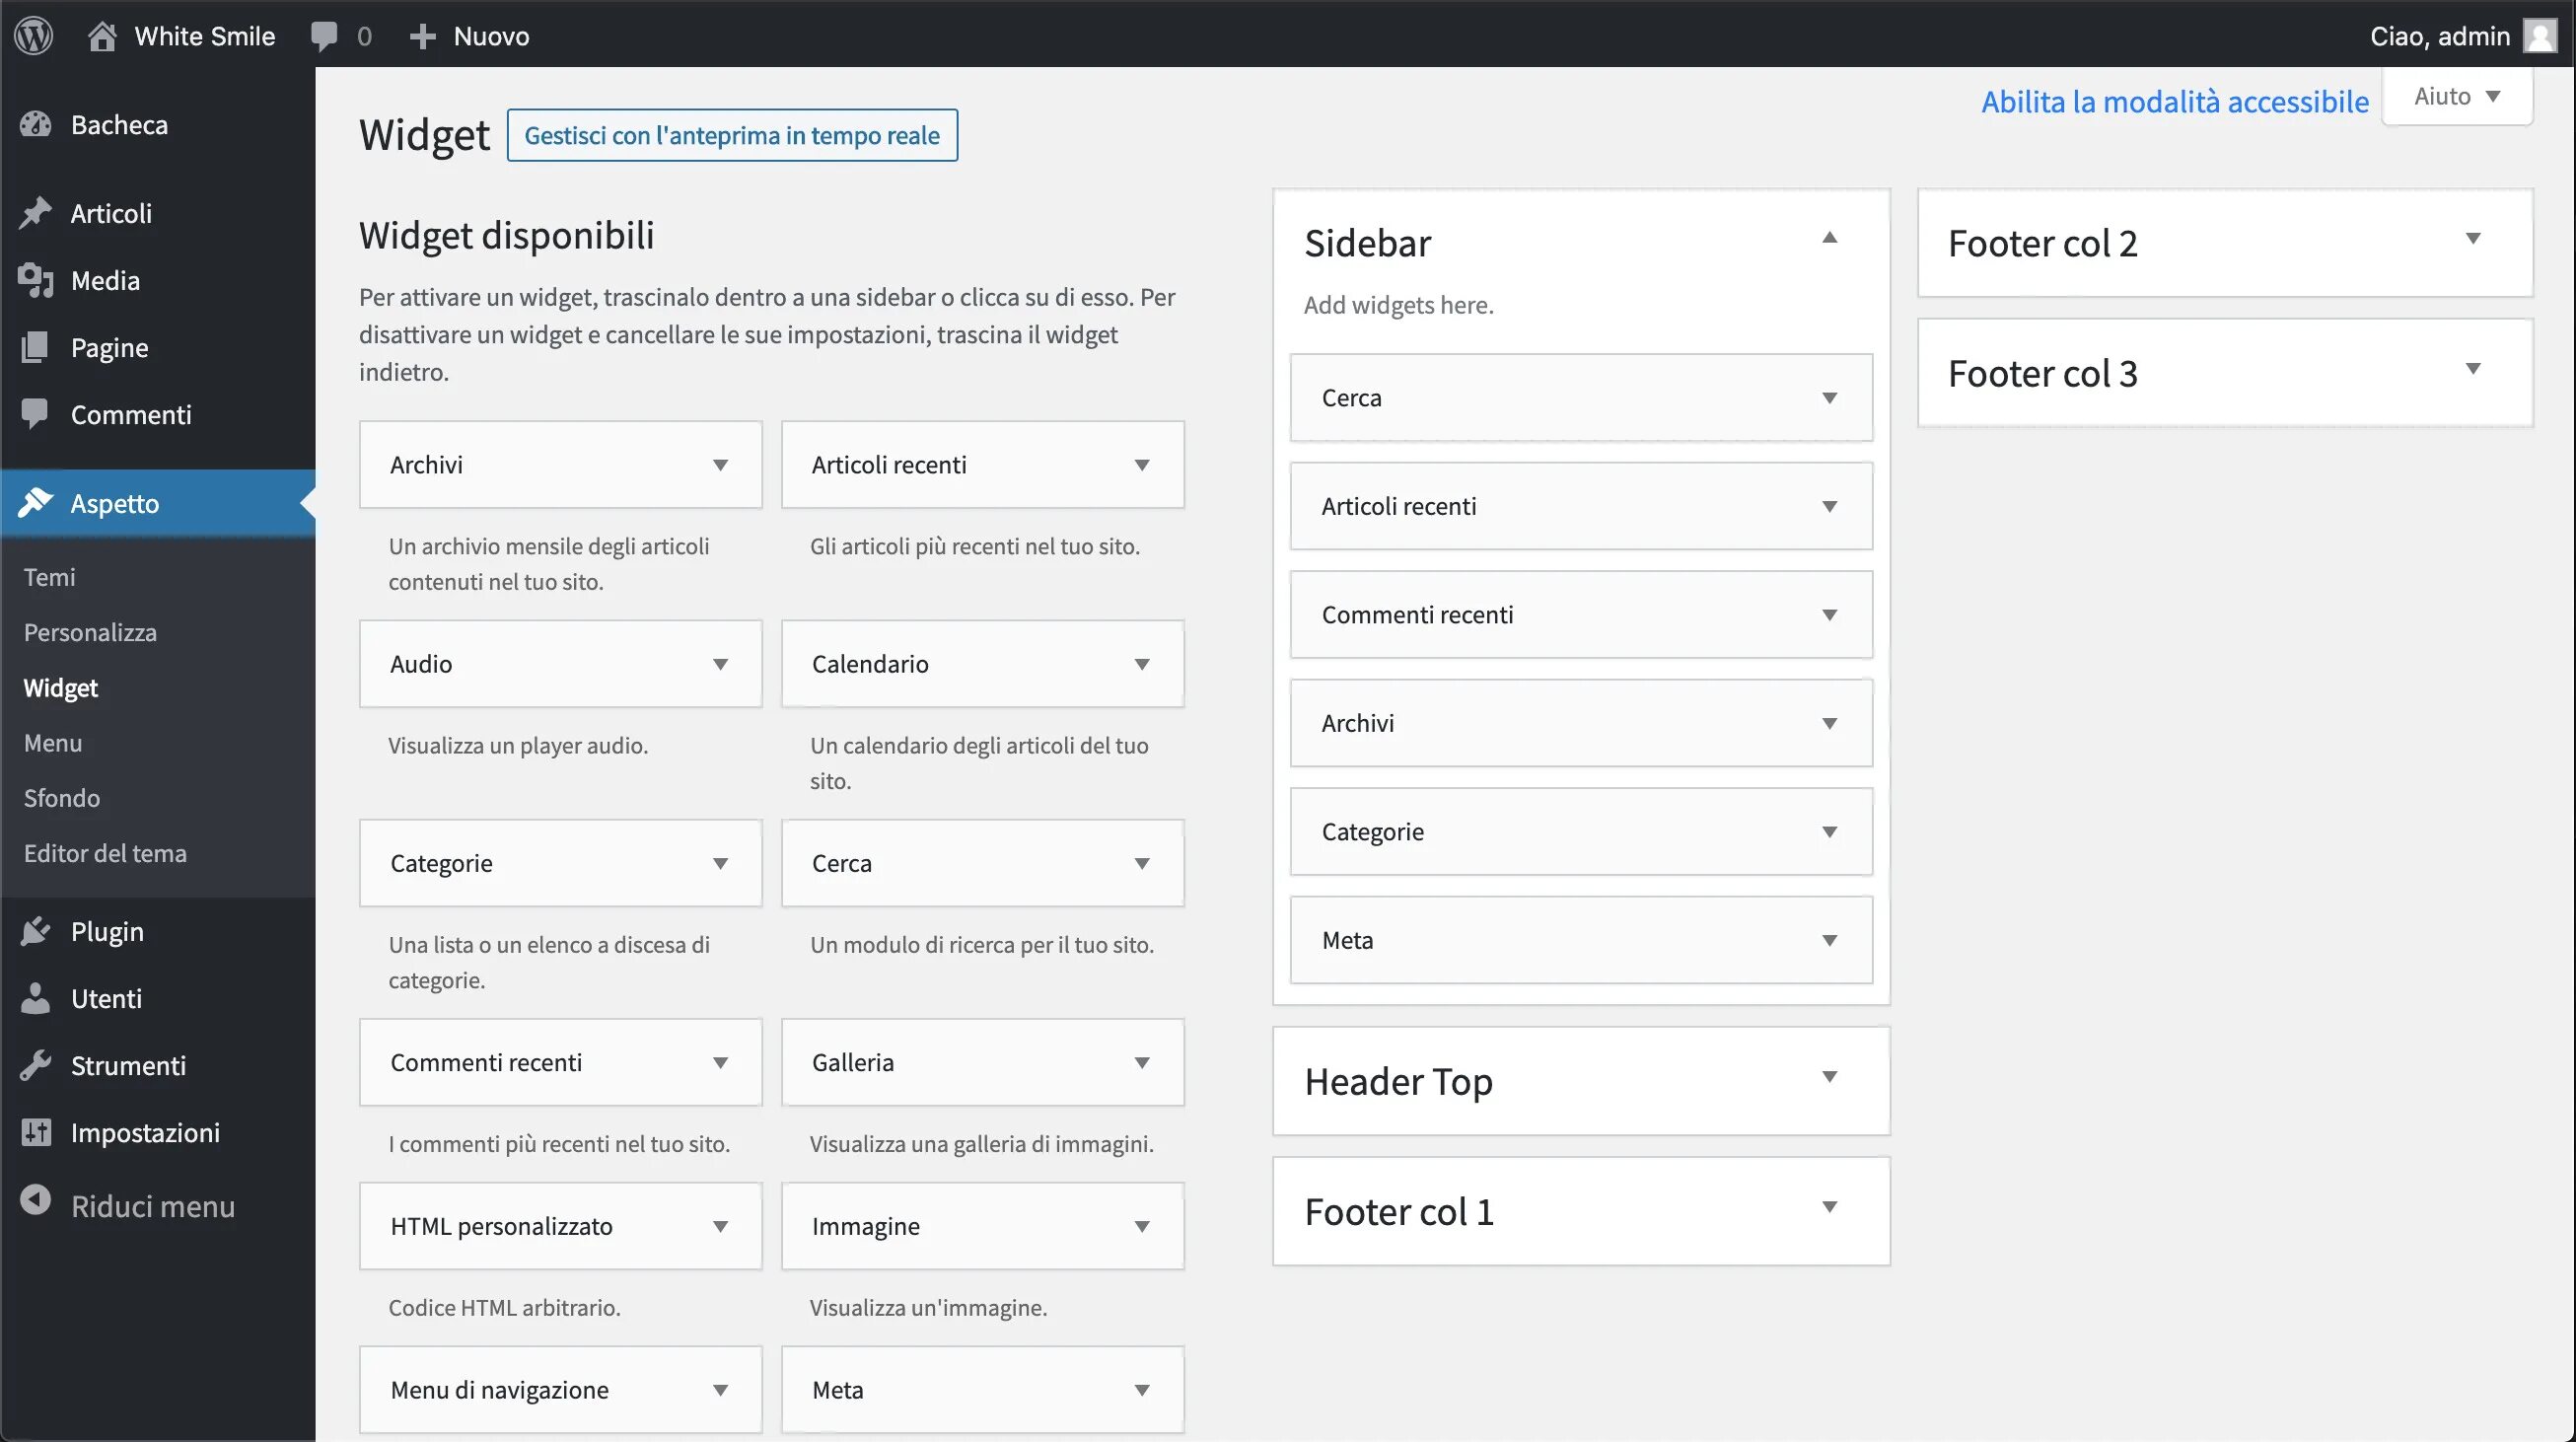Open Temi under Aspetto menu

(x=47, y=575)
